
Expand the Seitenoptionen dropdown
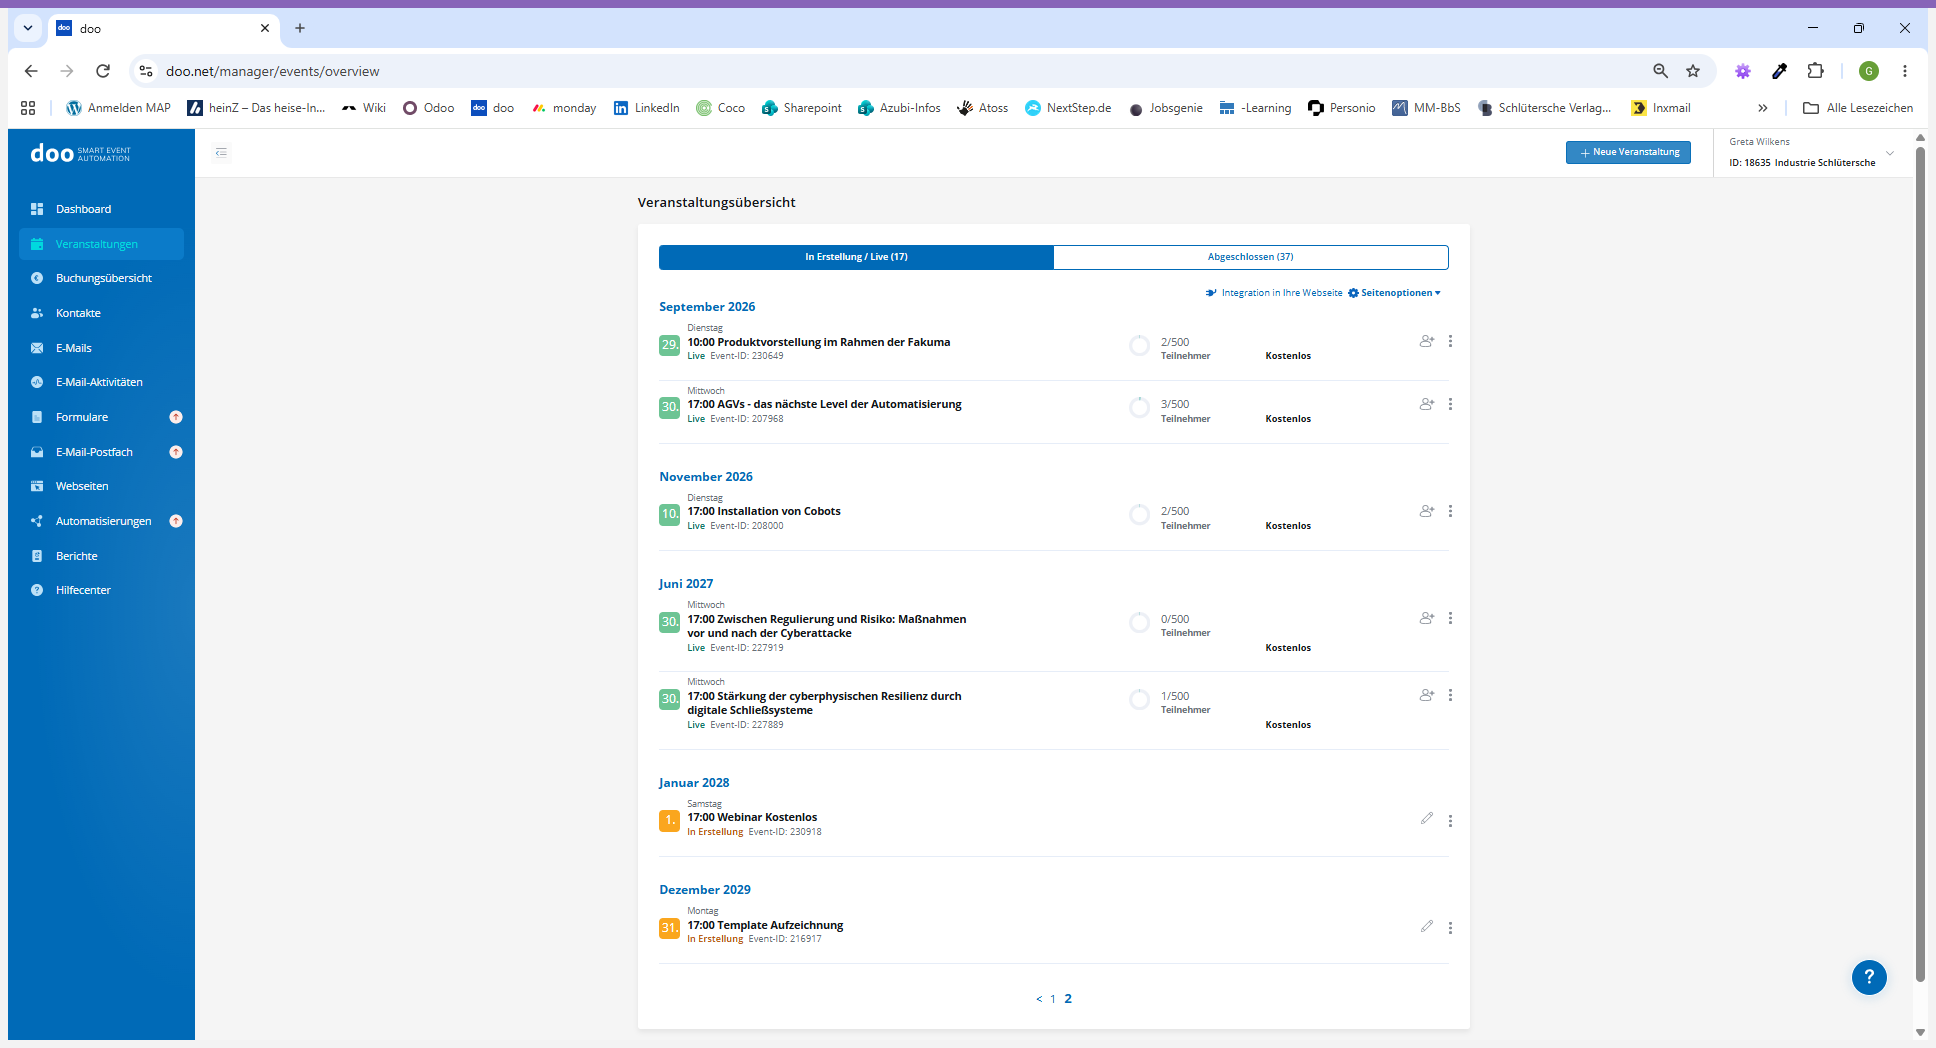coord(1395,293)
